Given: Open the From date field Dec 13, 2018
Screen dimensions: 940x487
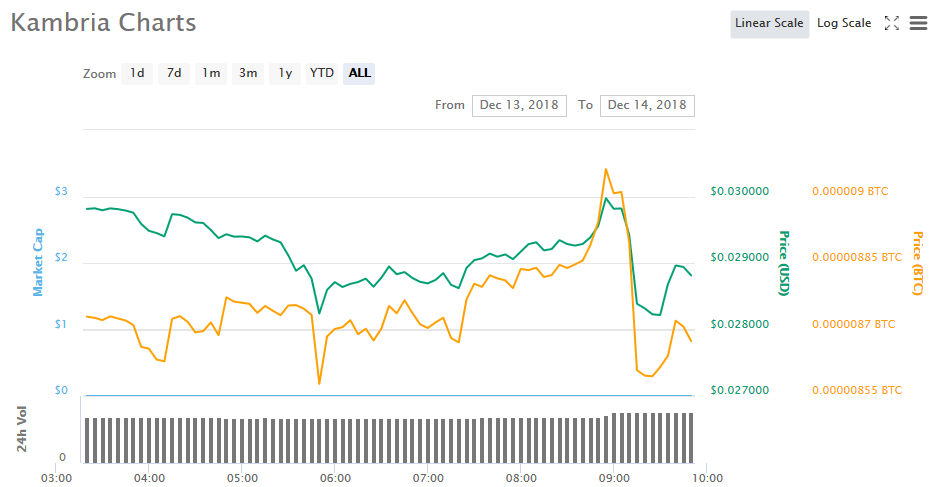Looking at the screenshot, I should (520, 105).
